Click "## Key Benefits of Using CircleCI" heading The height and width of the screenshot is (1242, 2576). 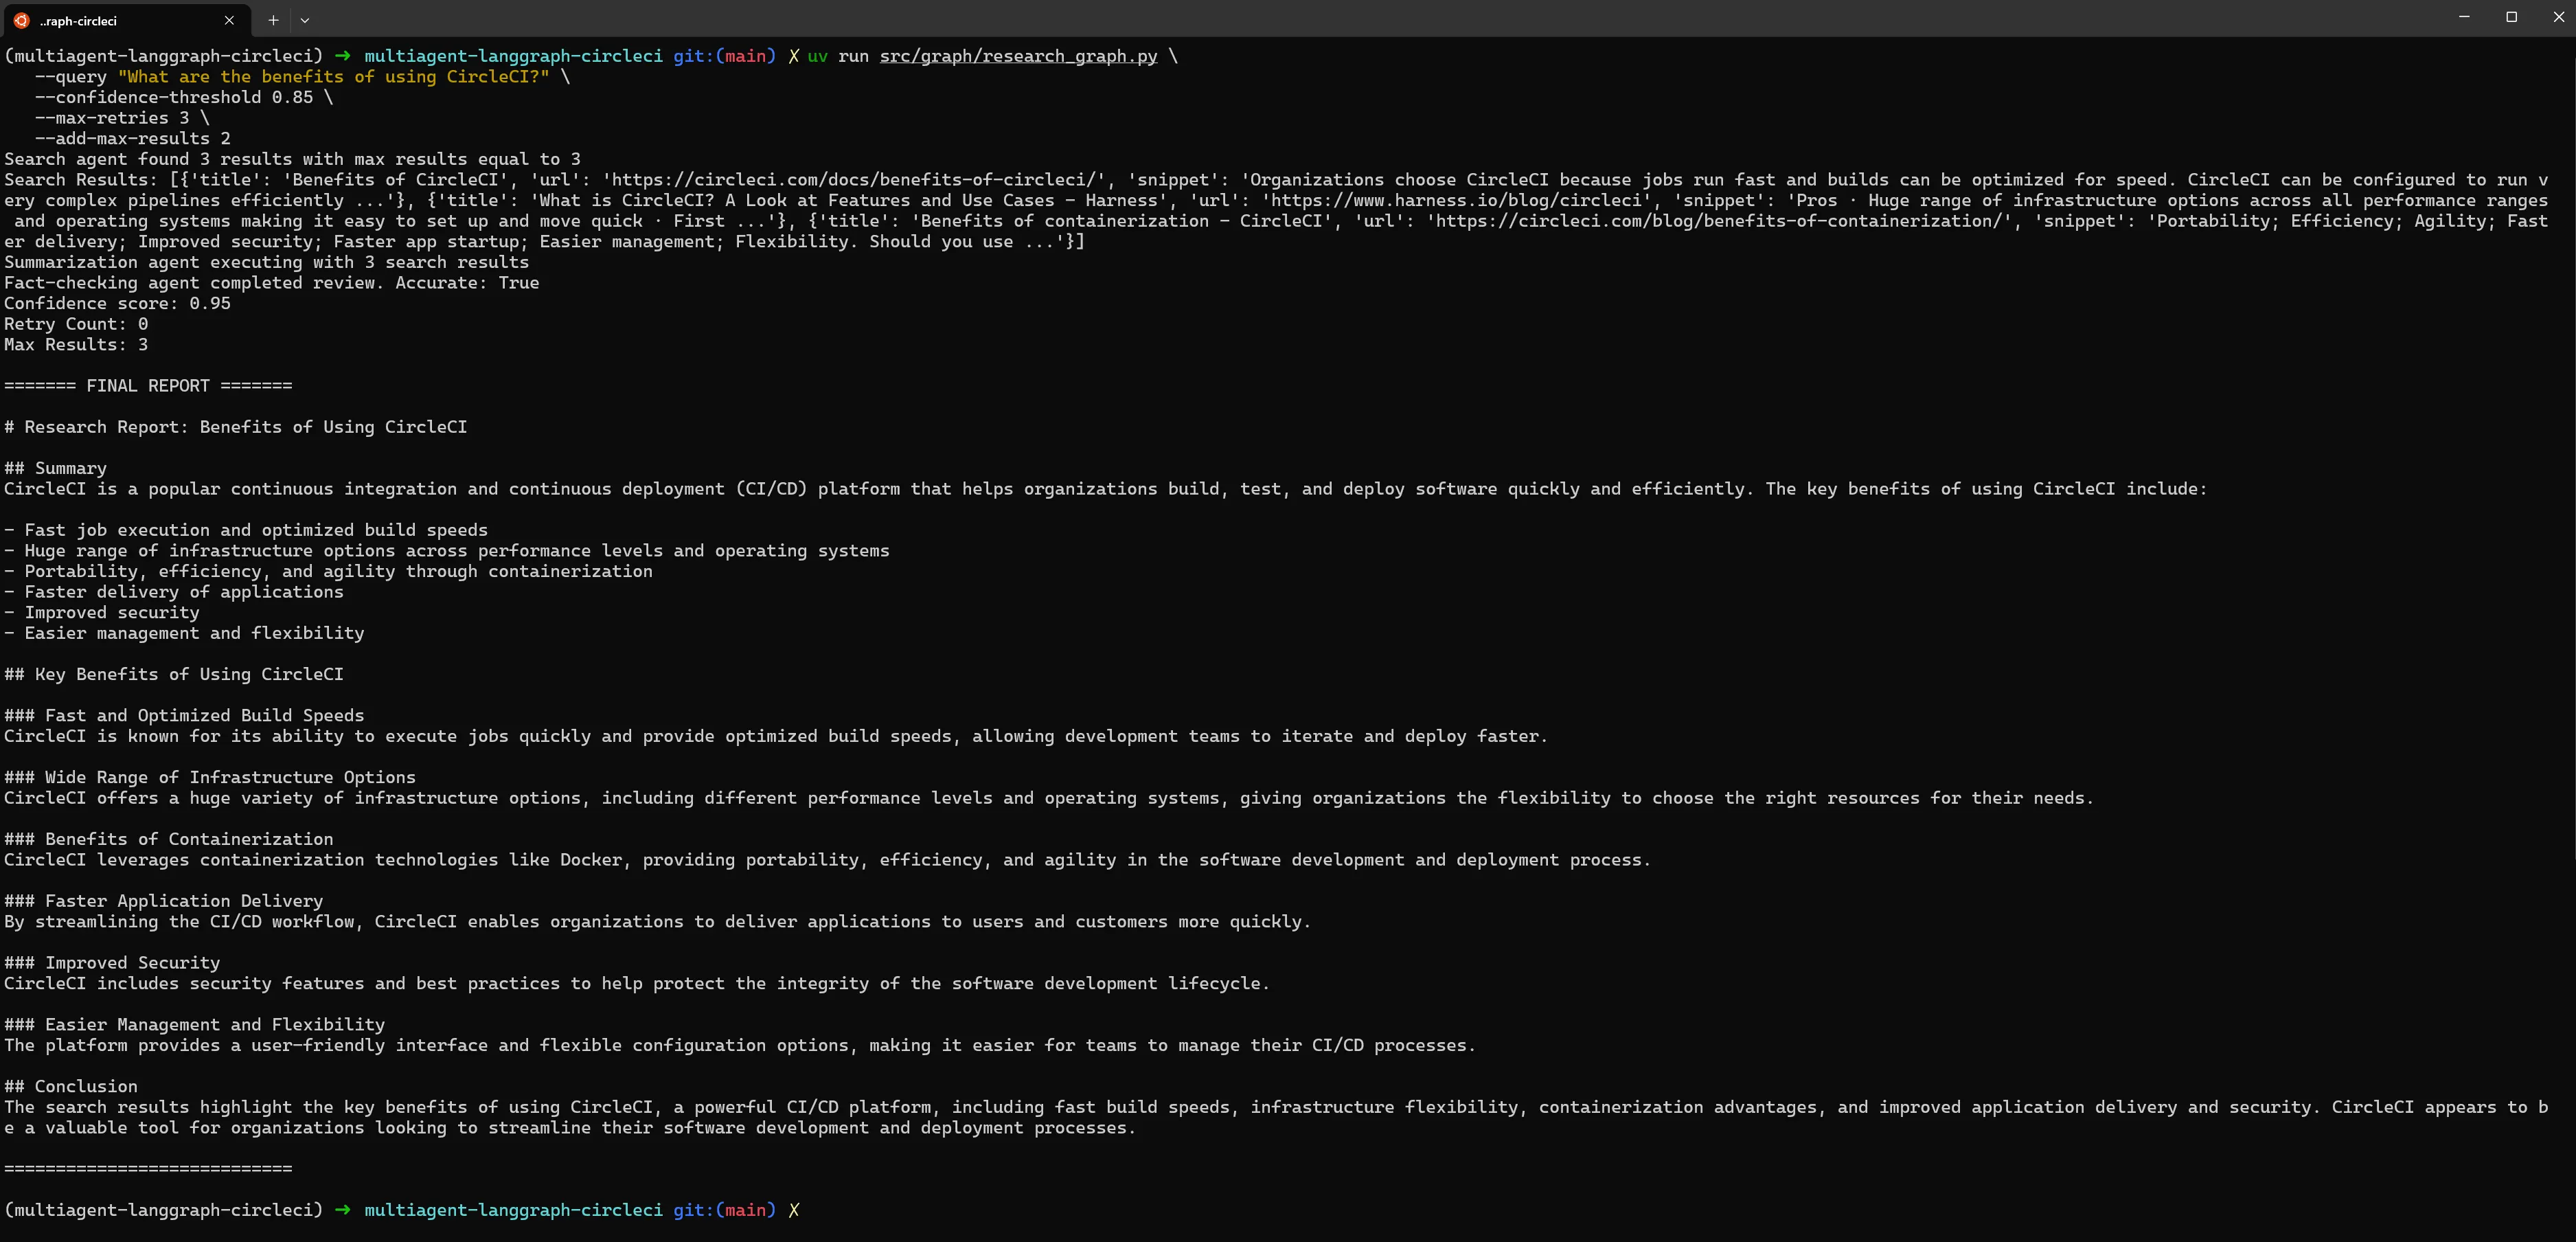[x=173, y=674]
